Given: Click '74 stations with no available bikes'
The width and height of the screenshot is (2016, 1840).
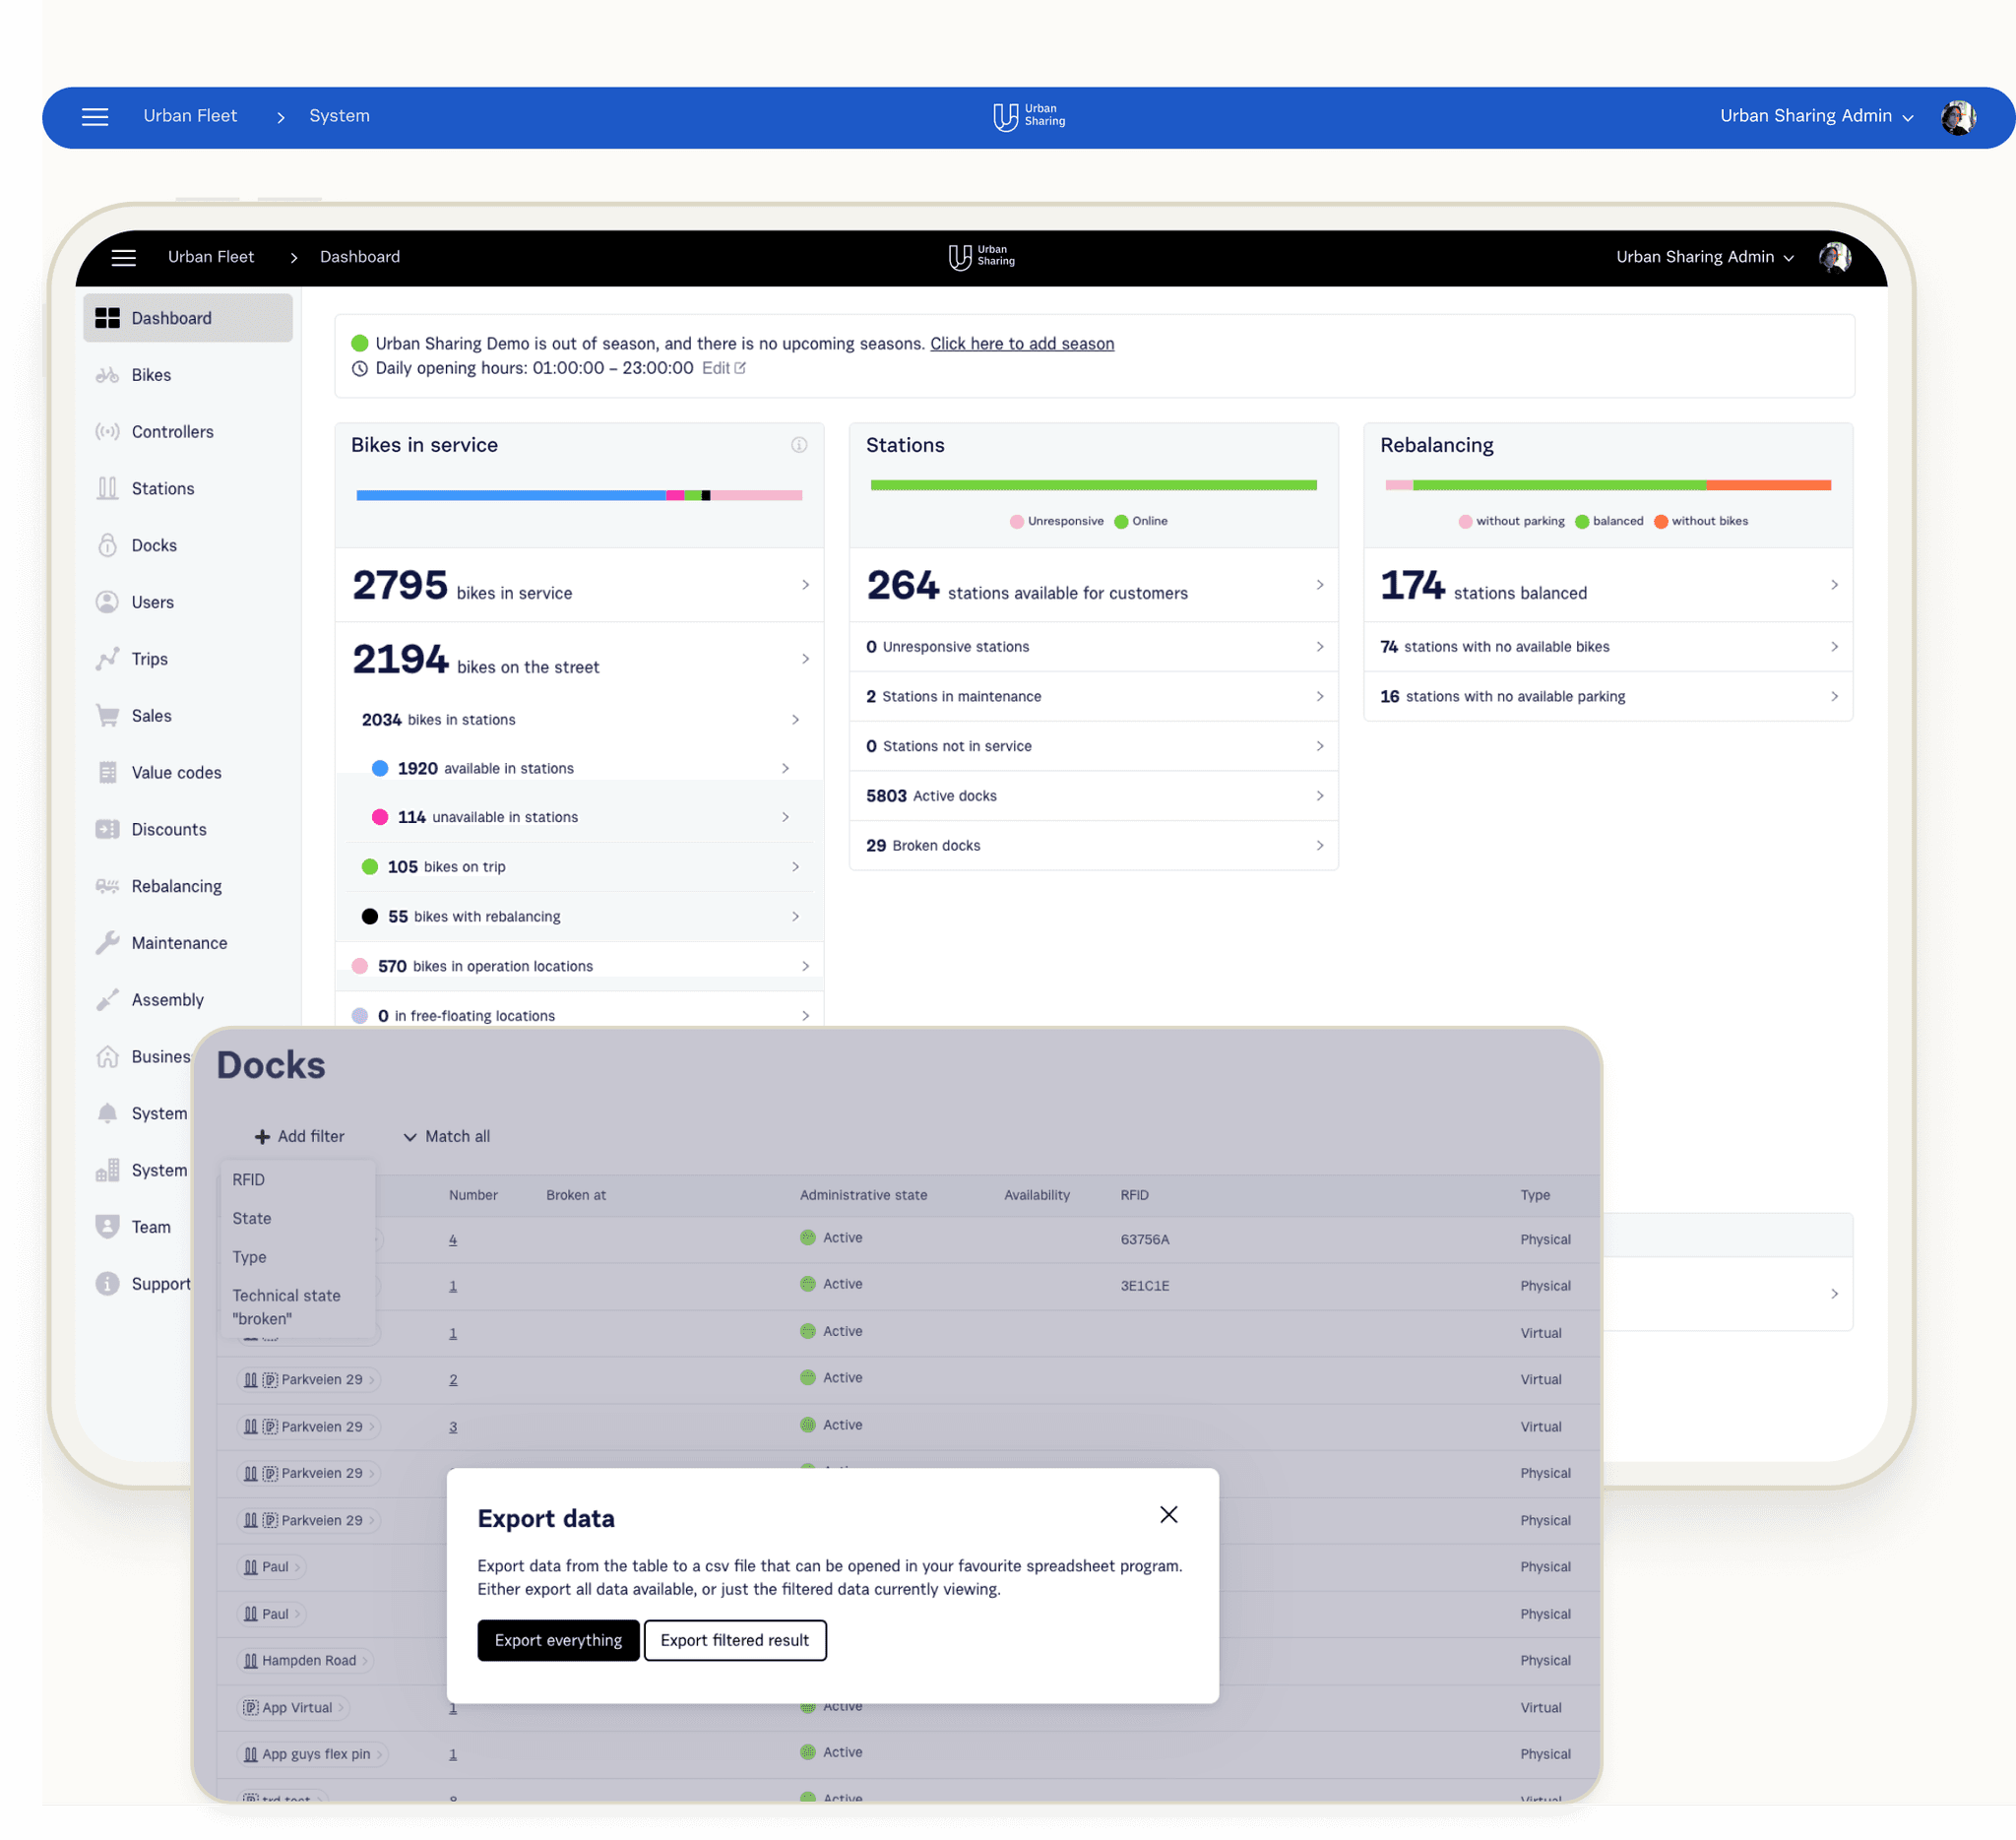Looking at the screenshot, I should [x=1608, y=647].
